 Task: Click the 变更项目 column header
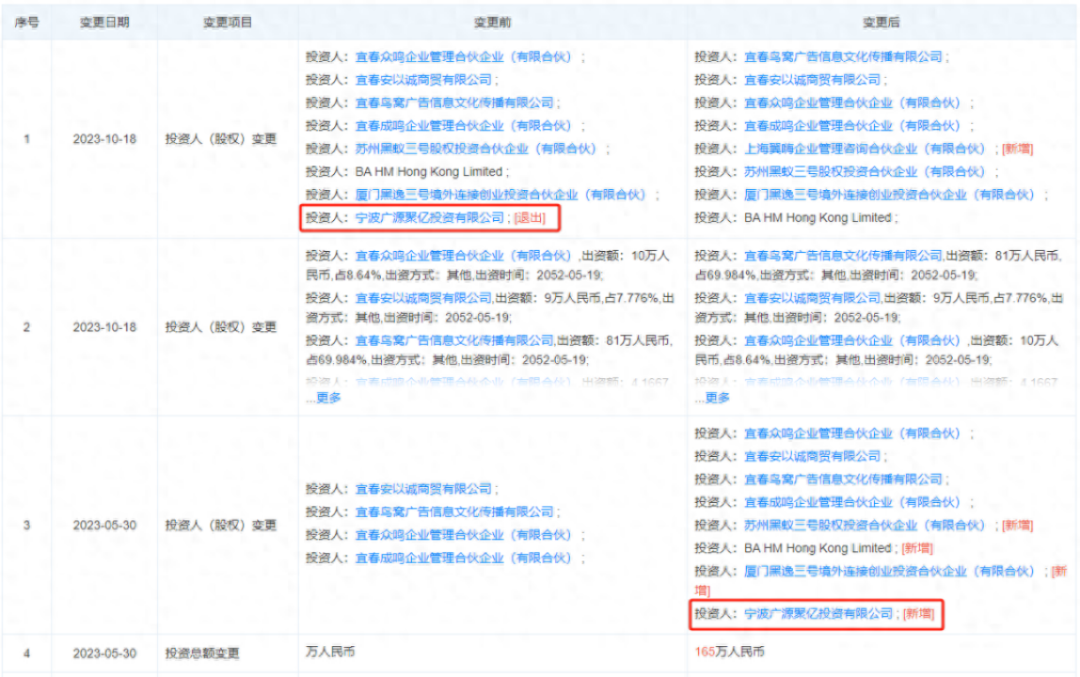(x=227, y=23)
